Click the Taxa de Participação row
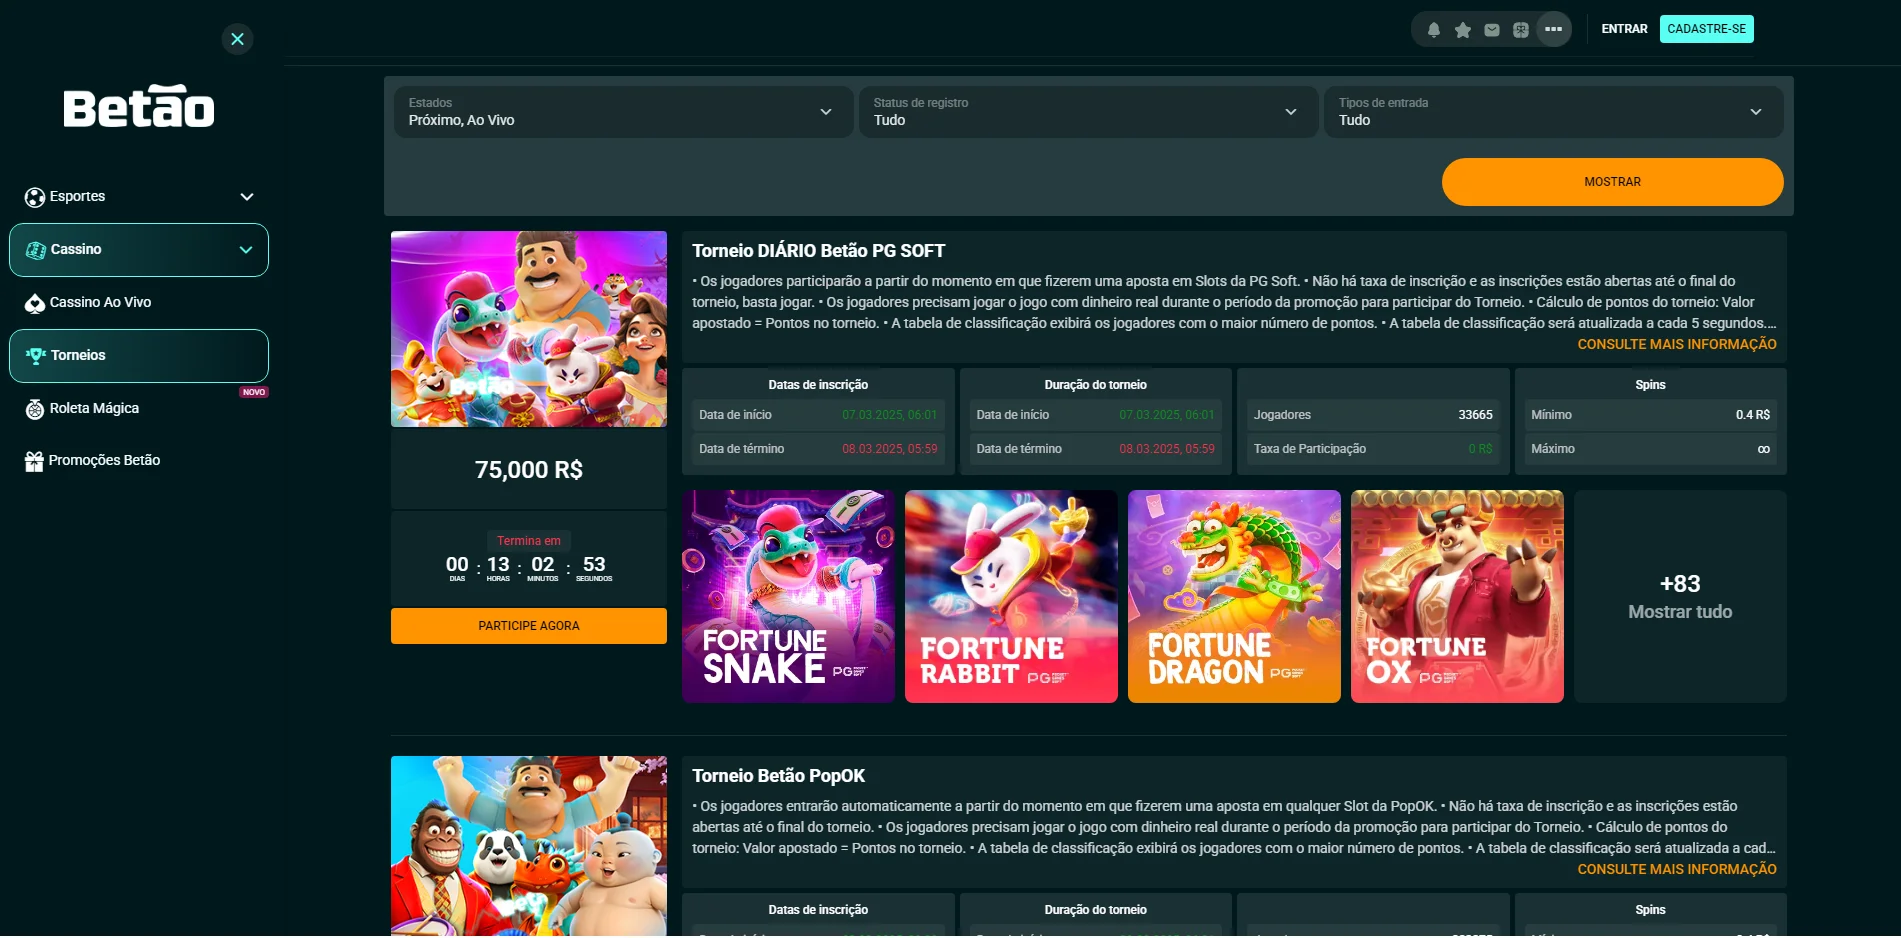 [1373, 449]
